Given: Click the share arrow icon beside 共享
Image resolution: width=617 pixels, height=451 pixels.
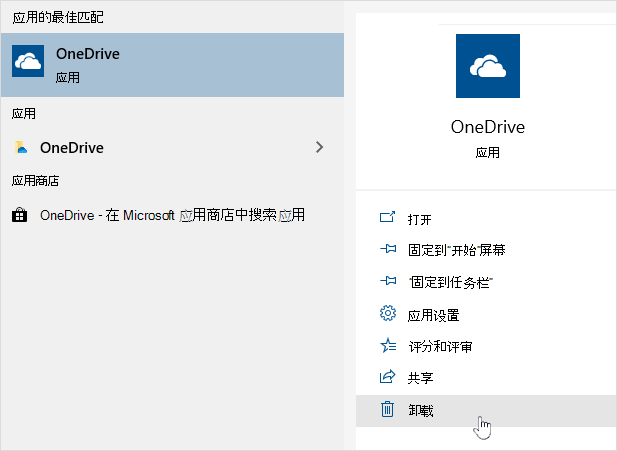Looking at the screenshot, I should tap(388, 377).
